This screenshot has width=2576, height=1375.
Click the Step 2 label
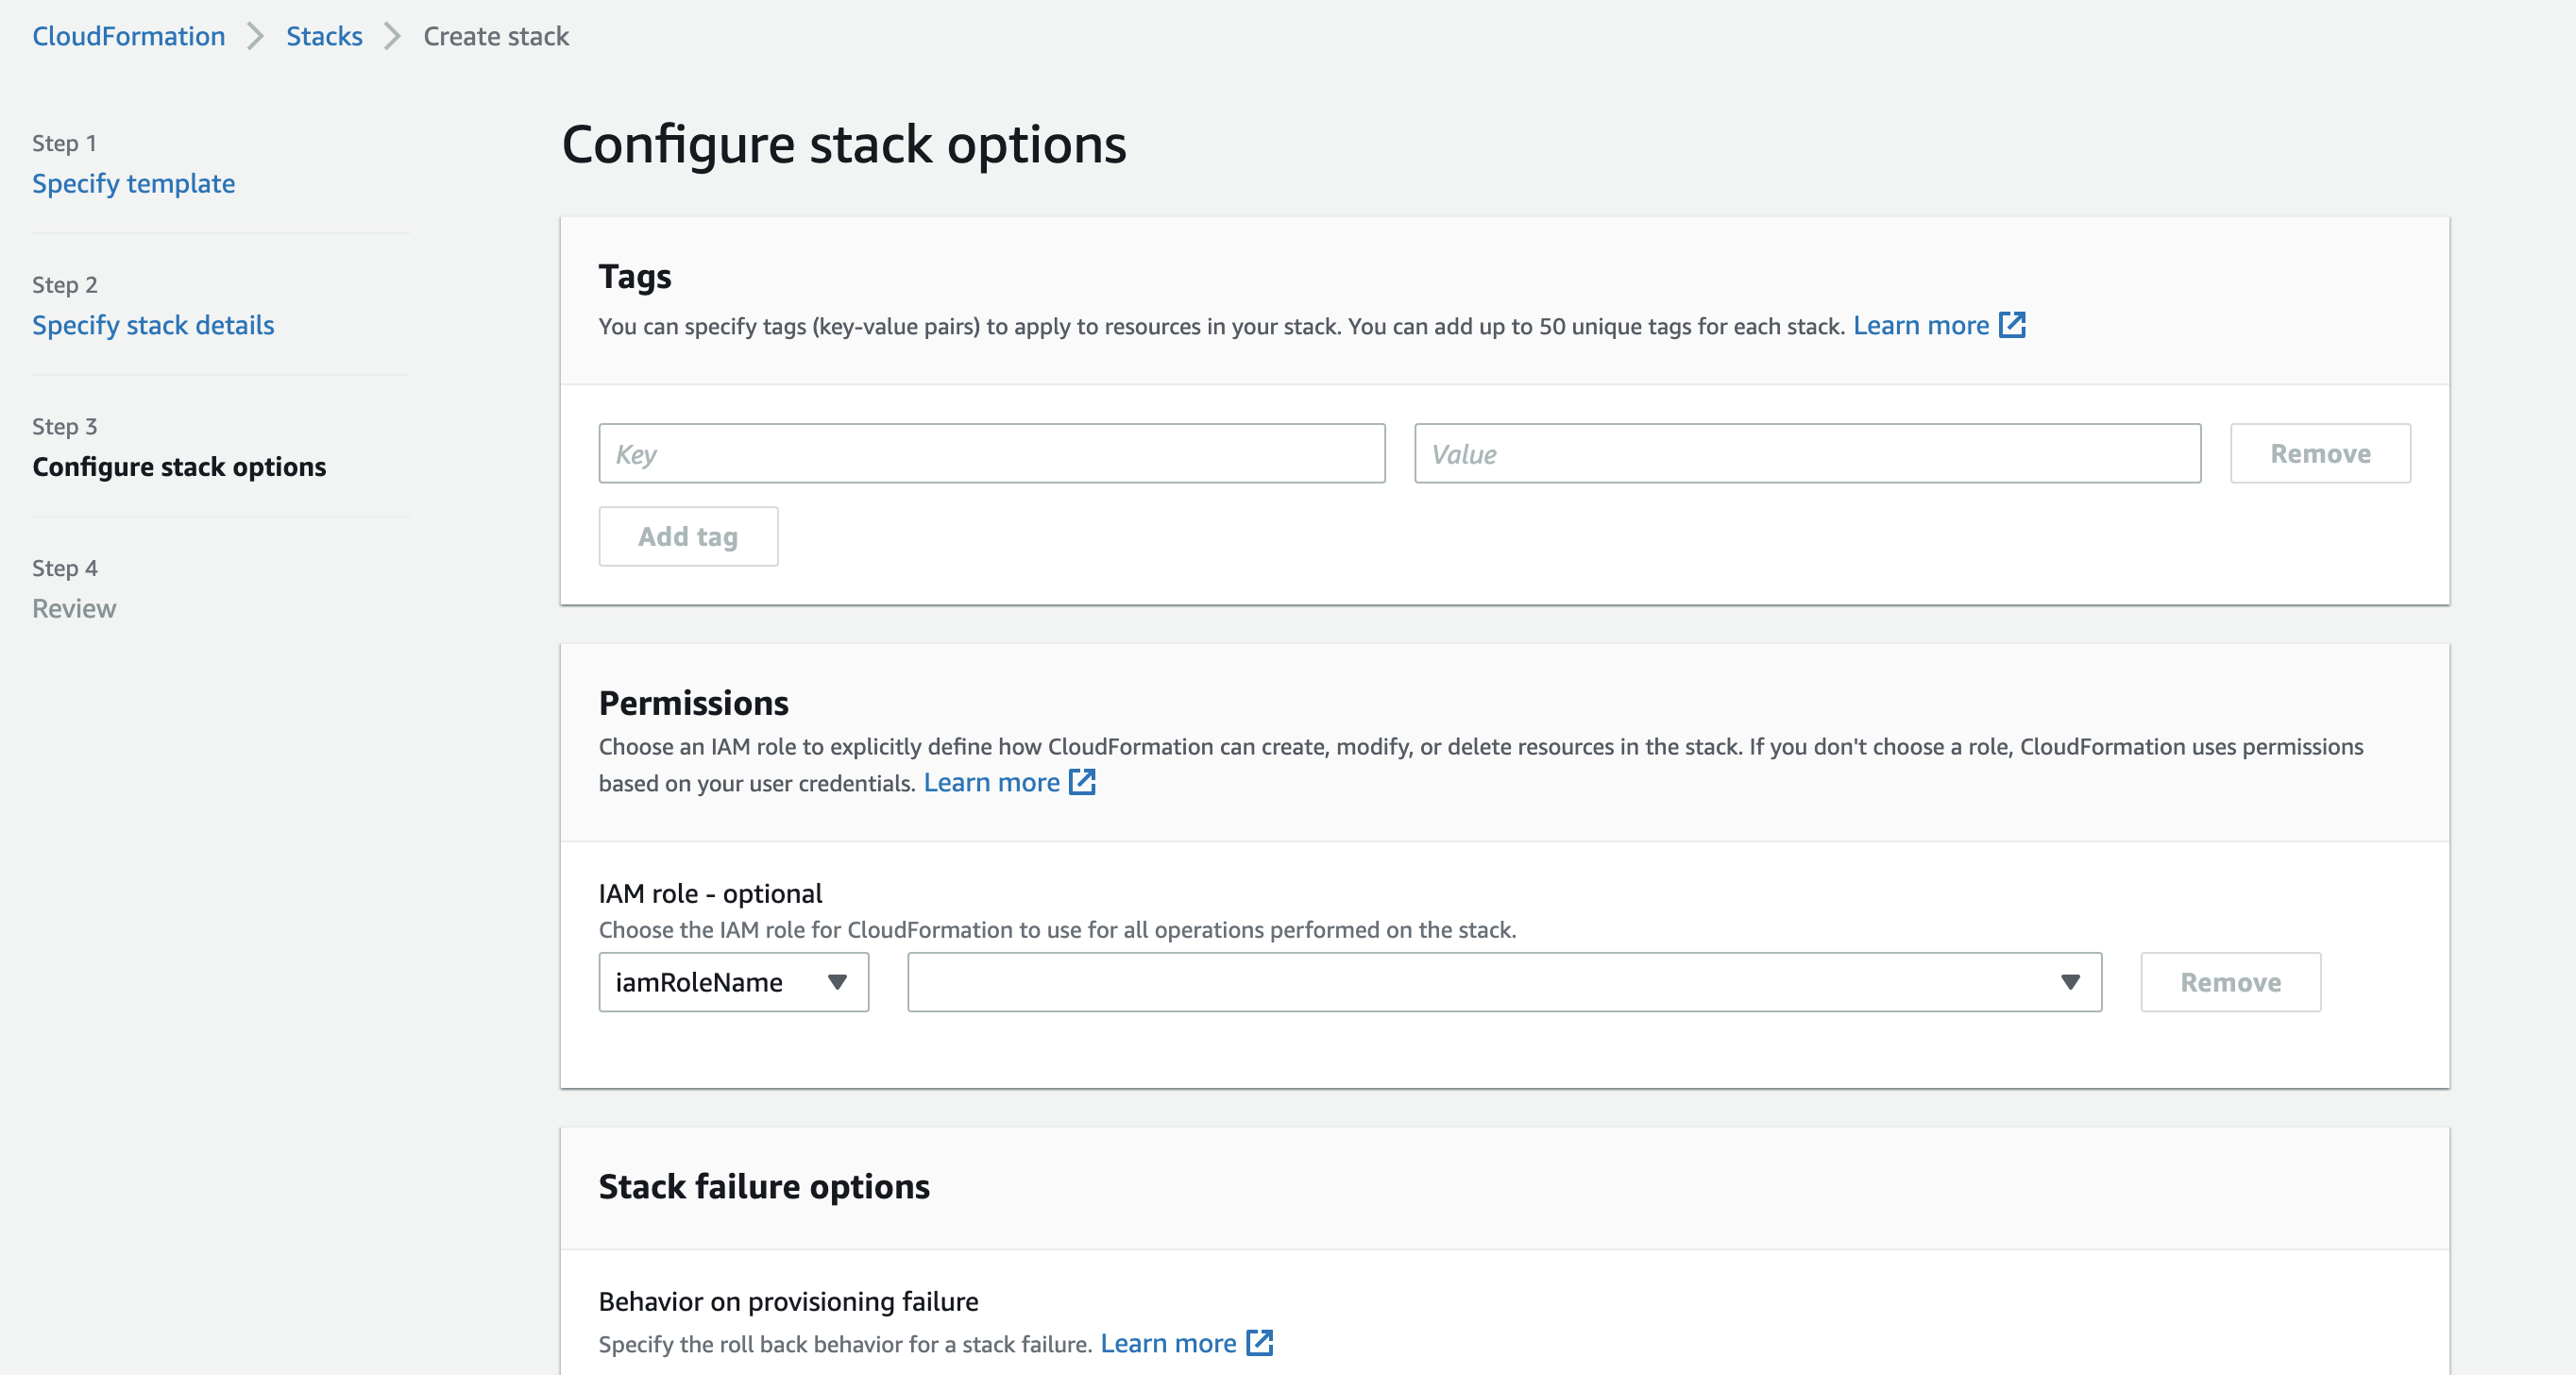pyautogui.click(x=64, y=285)
